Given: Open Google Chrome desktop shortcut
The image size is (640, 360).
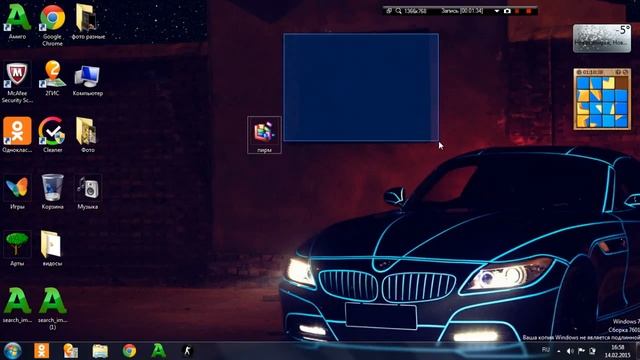Looking at the screenshot, I should pos(52,24).
